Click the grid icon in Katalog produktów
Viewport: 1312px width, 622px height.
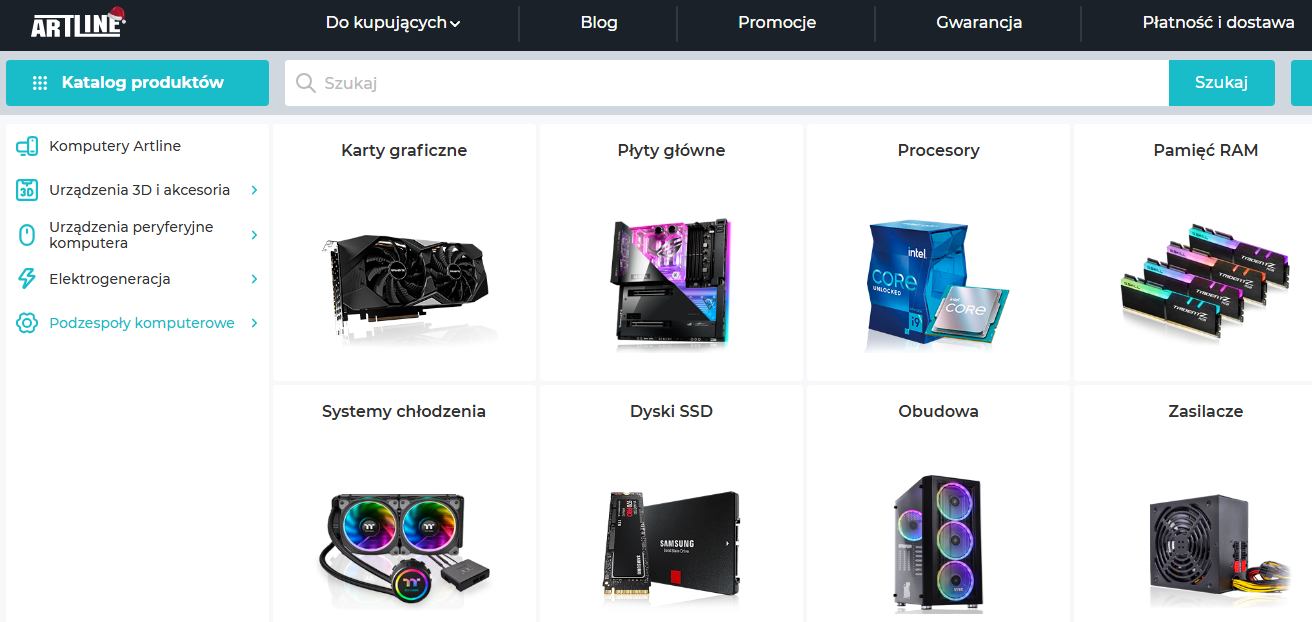[x=40, y=83]
